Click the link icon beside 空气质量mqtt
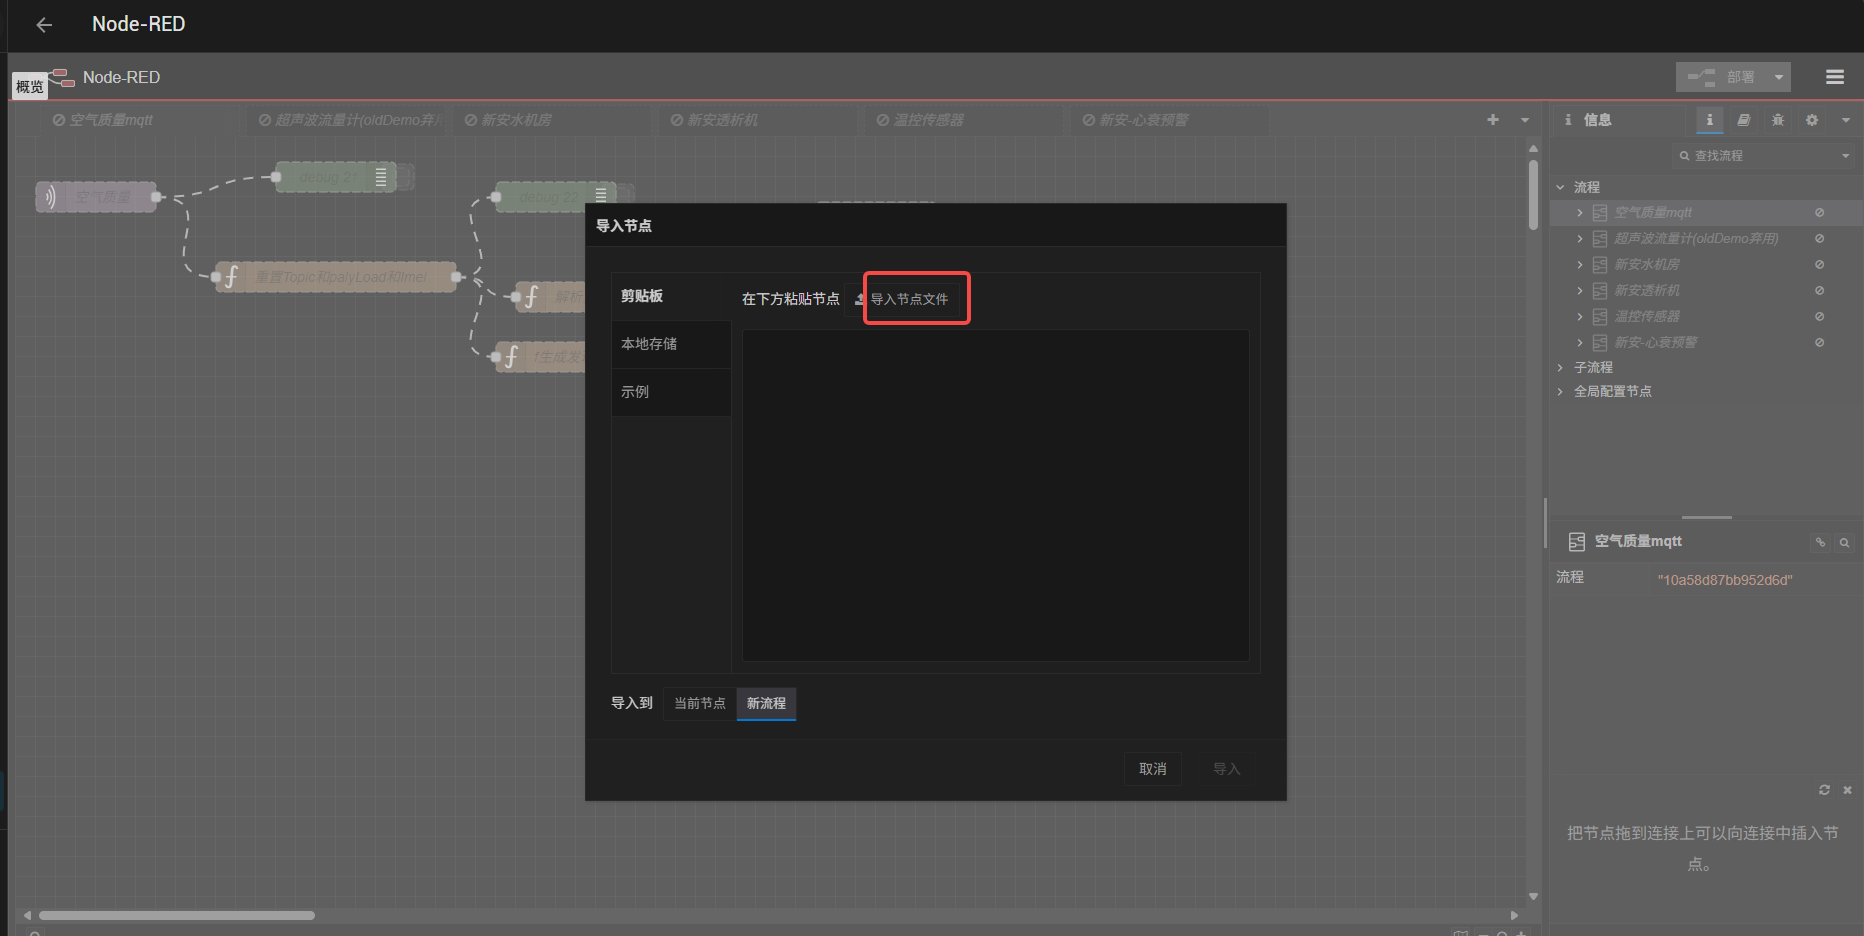 1820,542
